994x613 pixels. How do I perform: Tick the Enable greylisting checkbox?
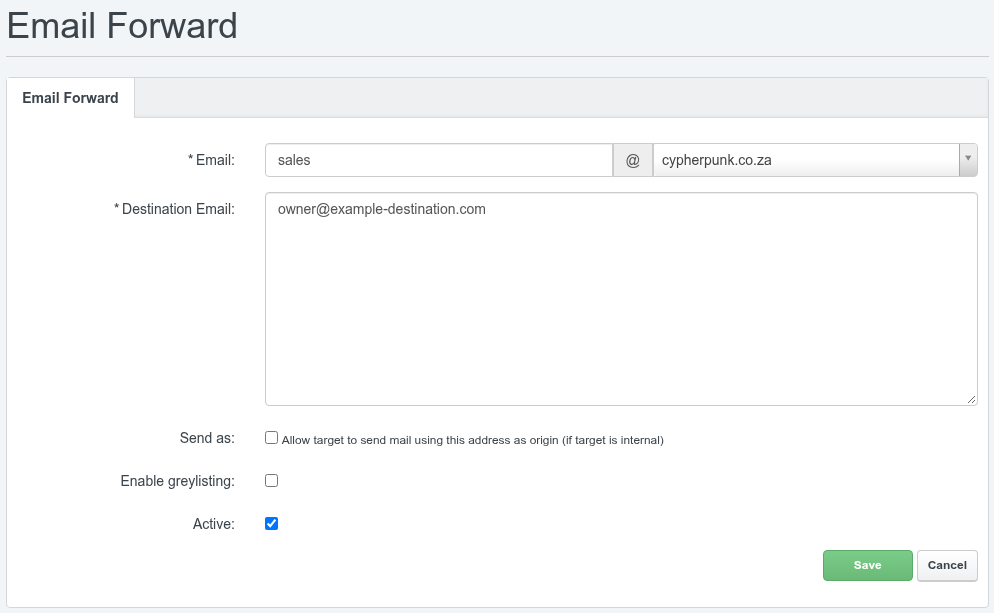click(271, 481)
